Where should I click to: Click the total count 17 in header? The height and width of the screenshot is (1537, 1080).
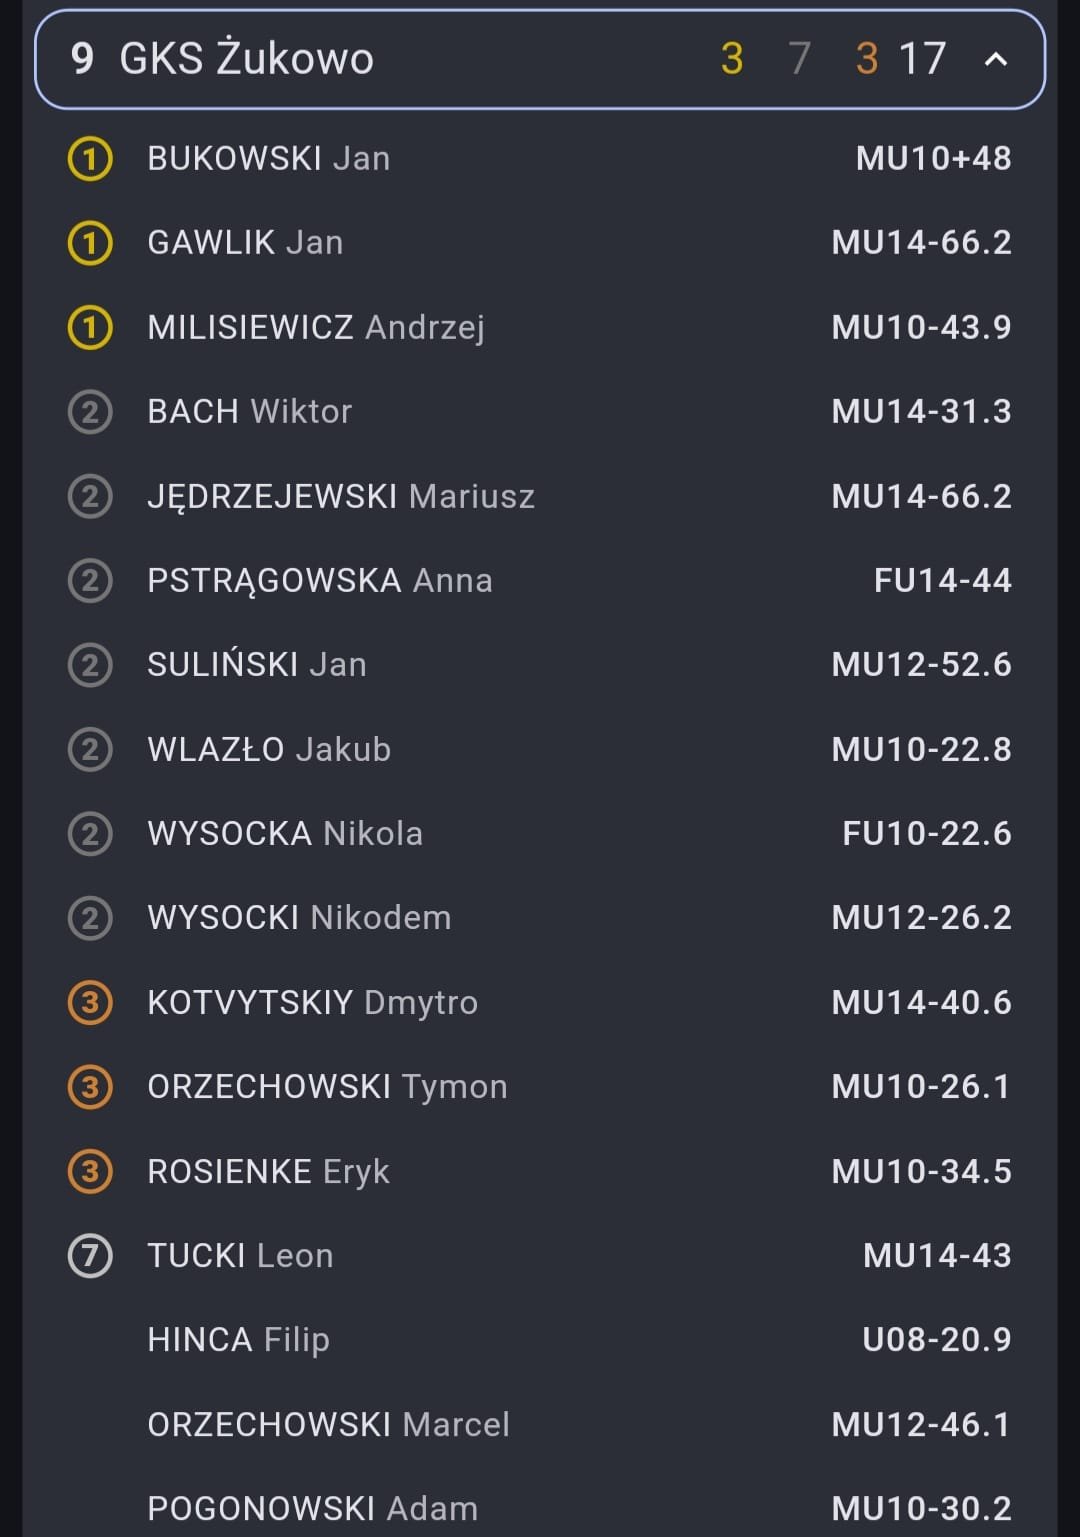[922, 60]
